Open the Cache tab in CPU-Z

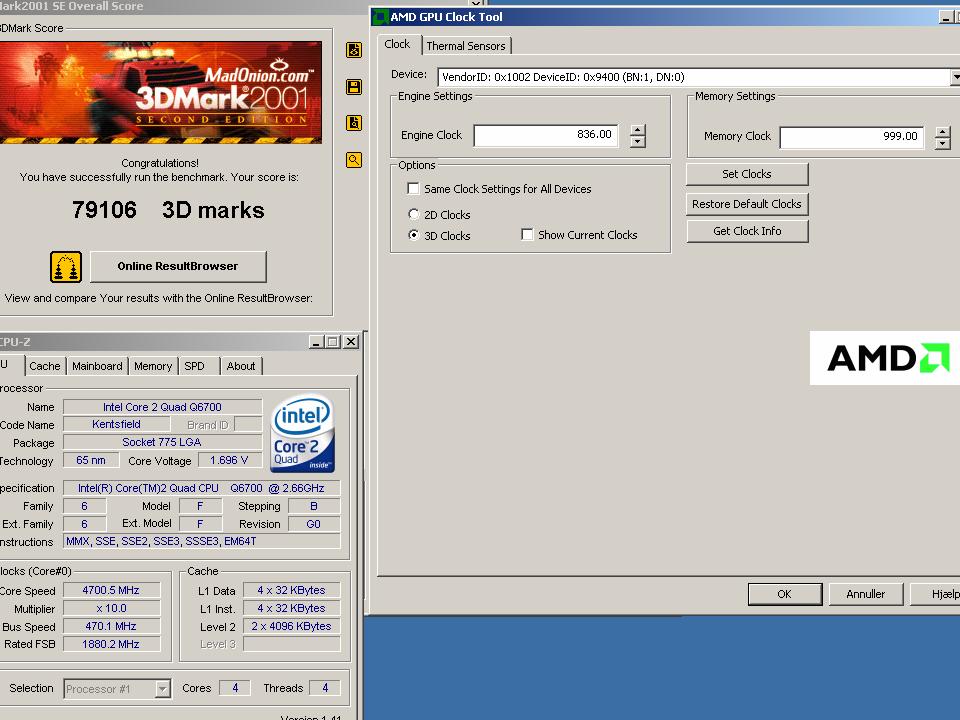click(x=45, y=366)
